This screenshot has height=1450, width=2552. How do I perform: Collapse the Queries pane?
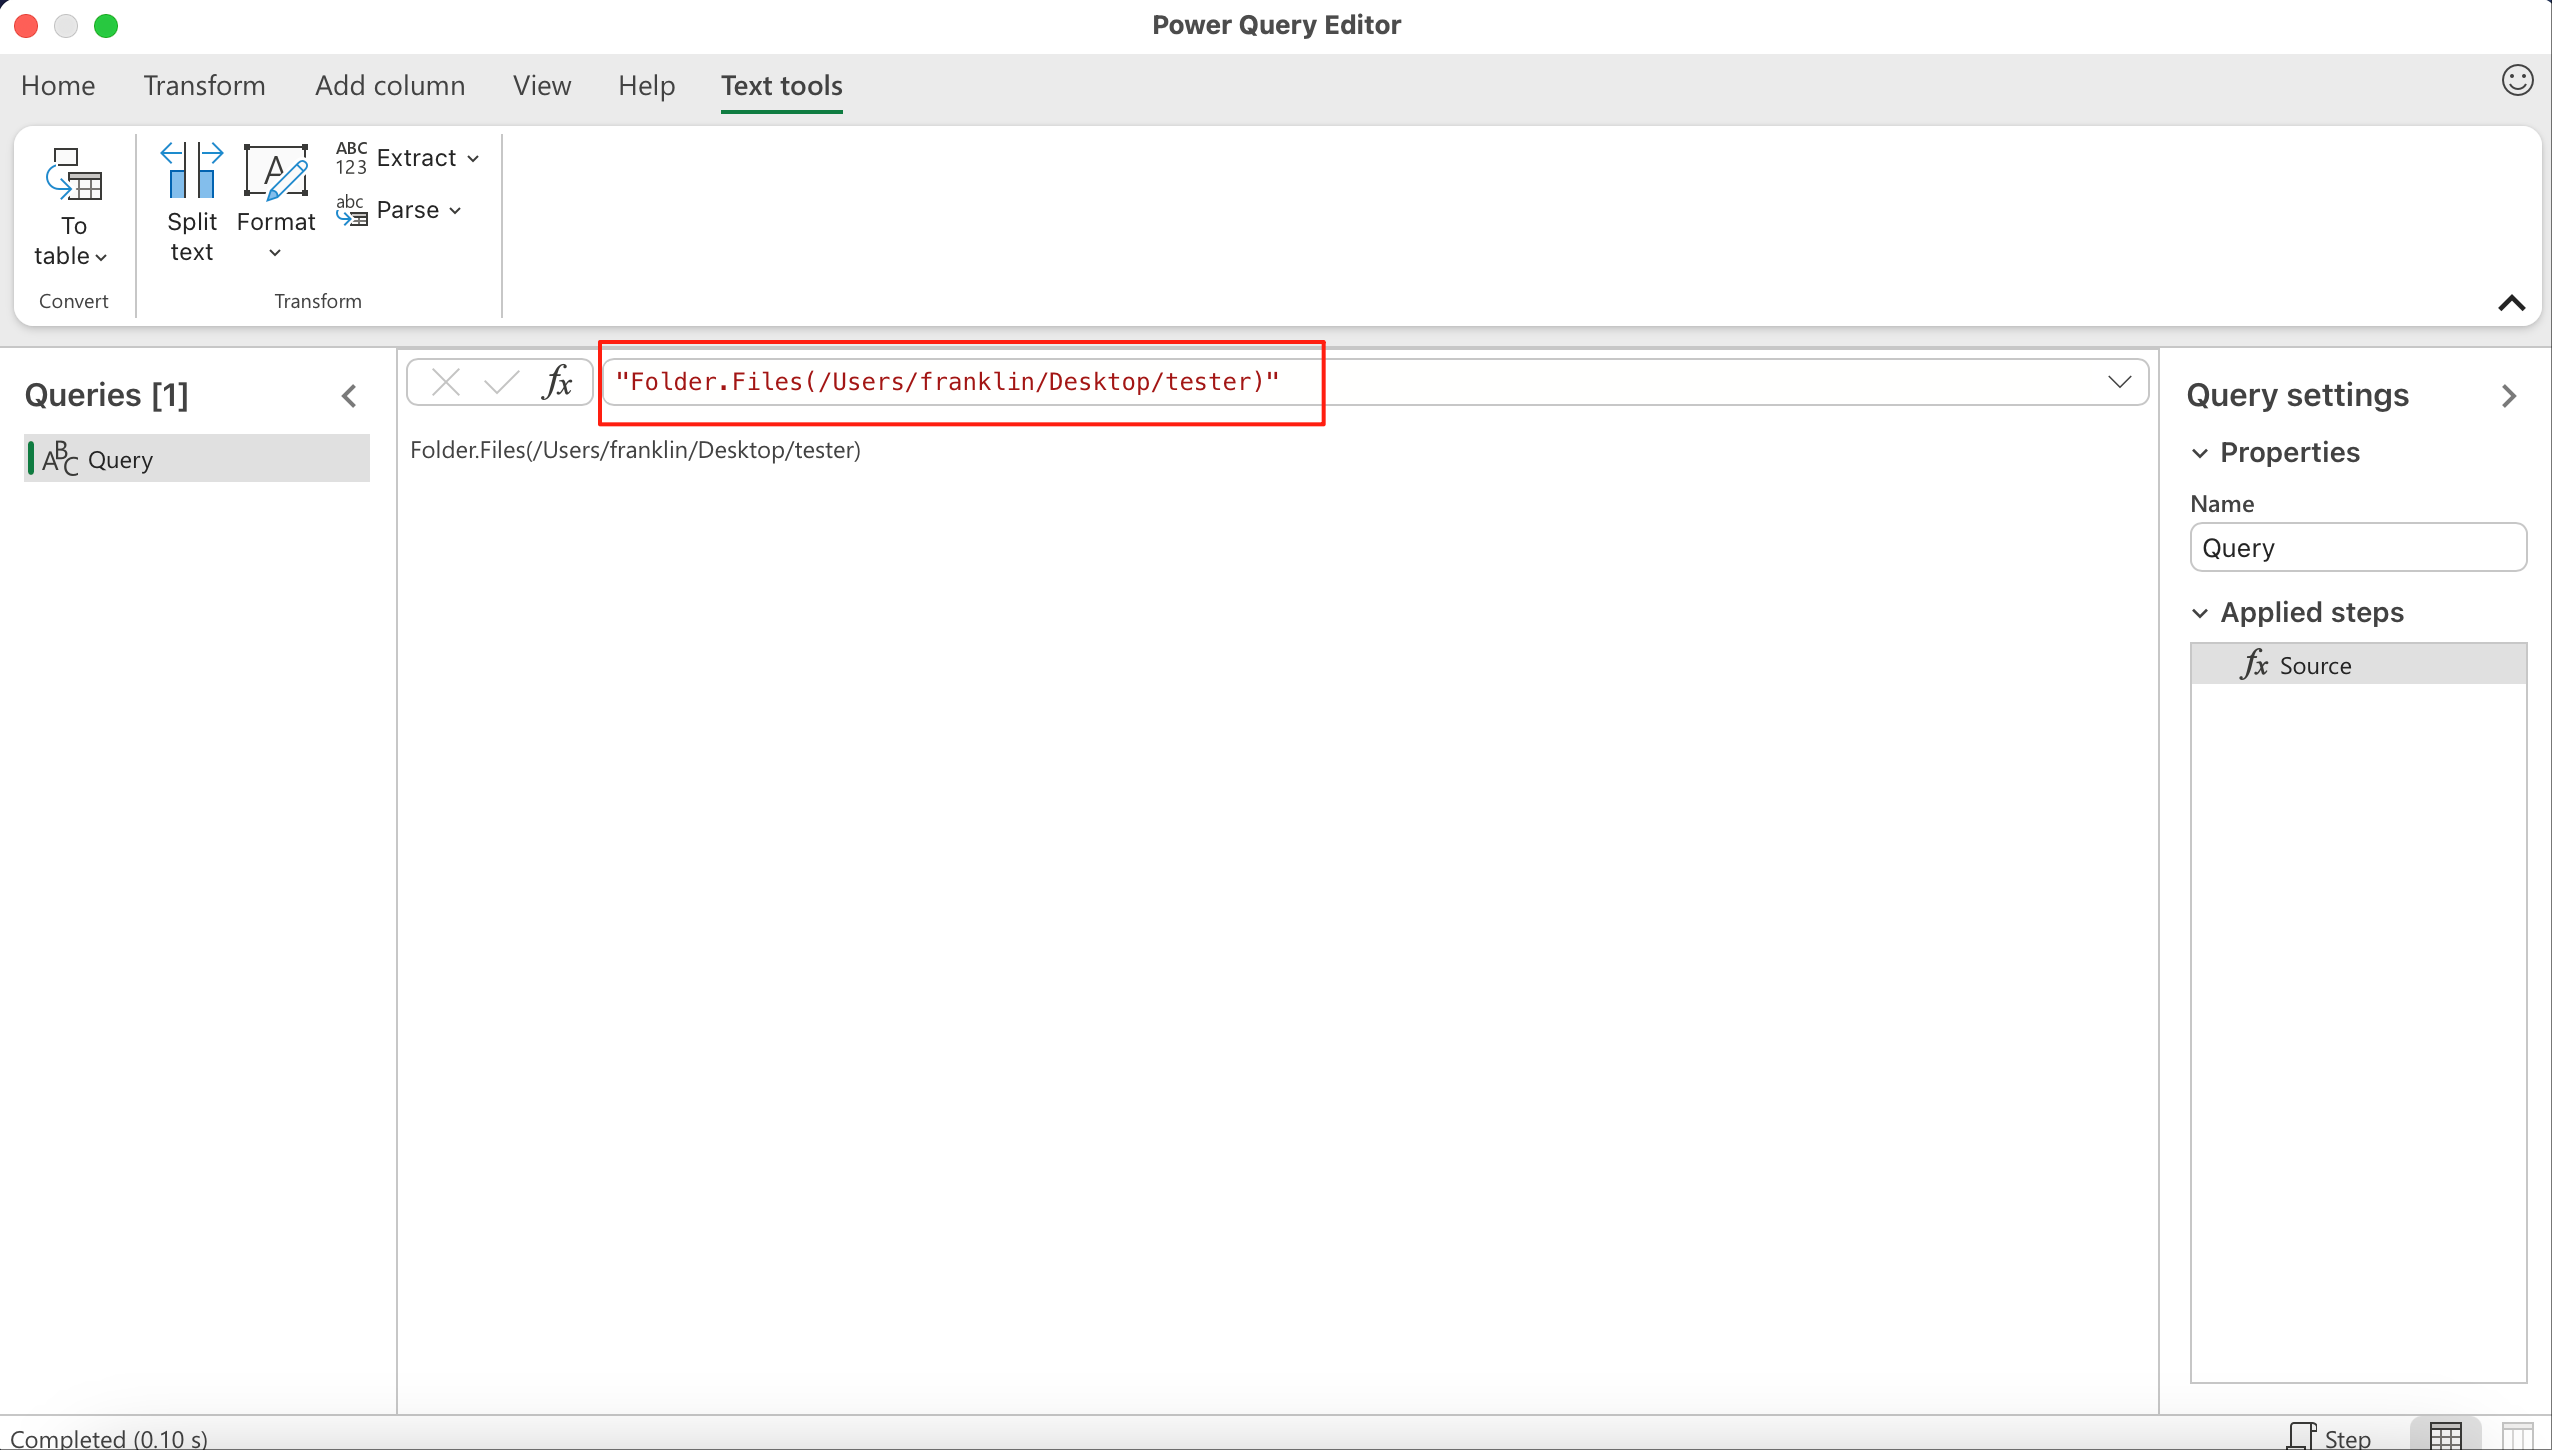pyautogui.click(x=349, y=397)
